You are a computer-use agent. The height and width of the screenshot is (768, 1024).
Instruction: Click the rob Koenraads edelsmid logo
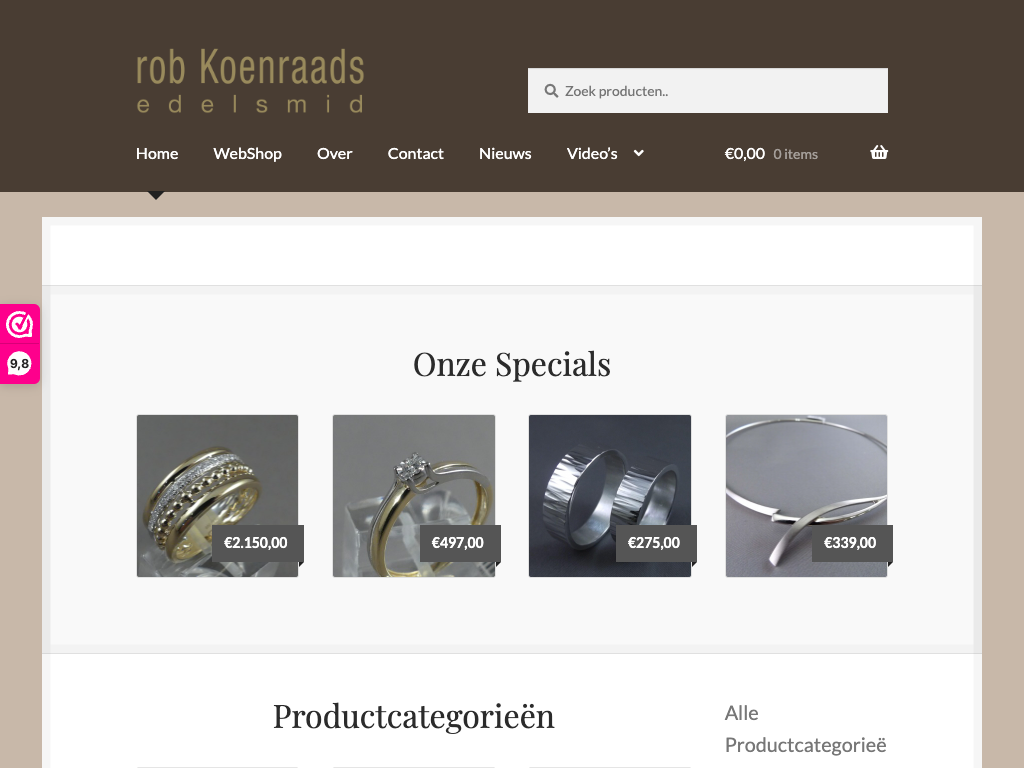pyautogui.click(x=250, y=81)
